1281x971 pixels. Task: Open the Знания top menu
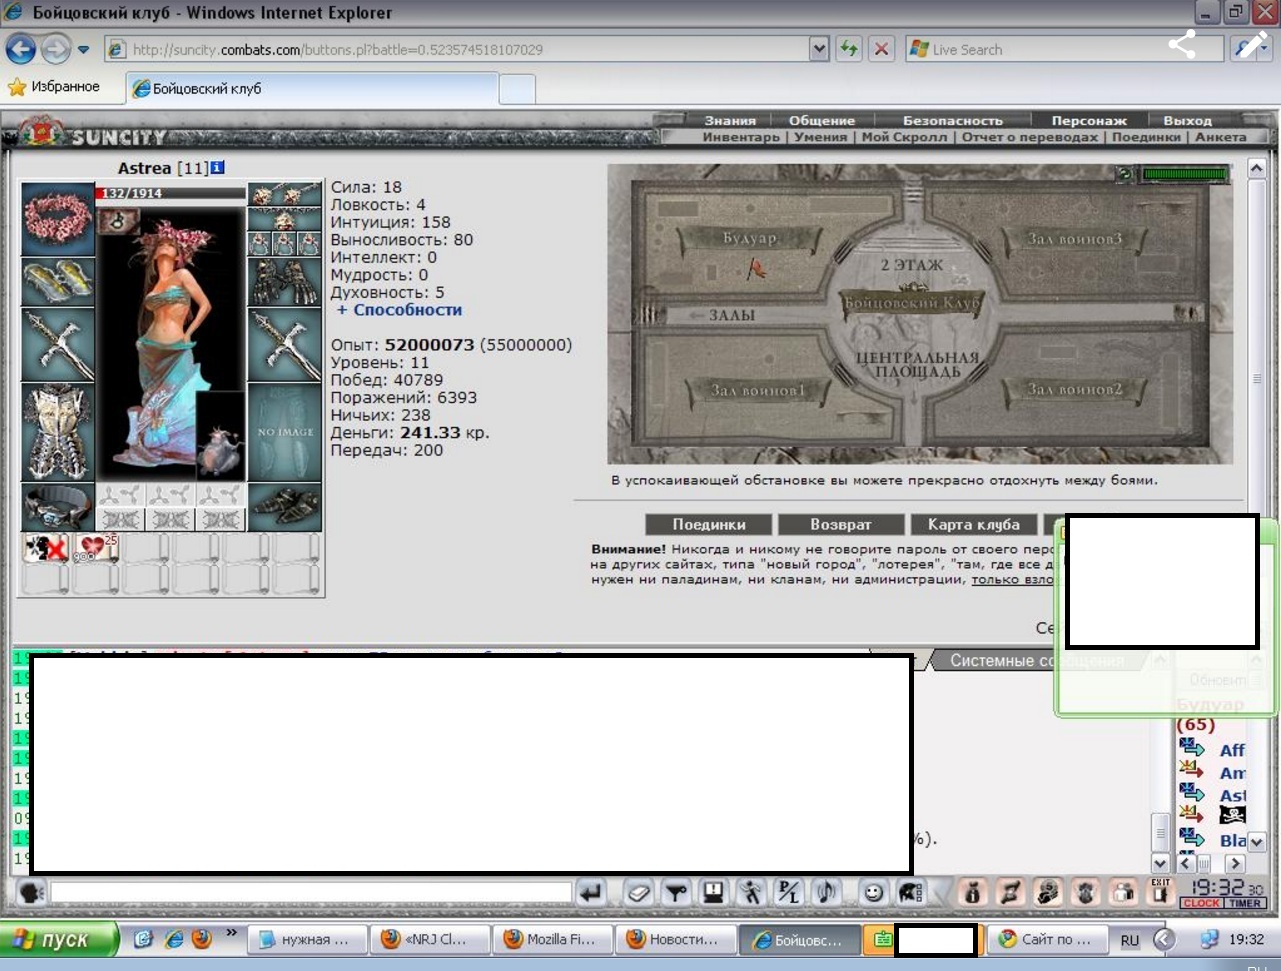click(x=730, y=121)
